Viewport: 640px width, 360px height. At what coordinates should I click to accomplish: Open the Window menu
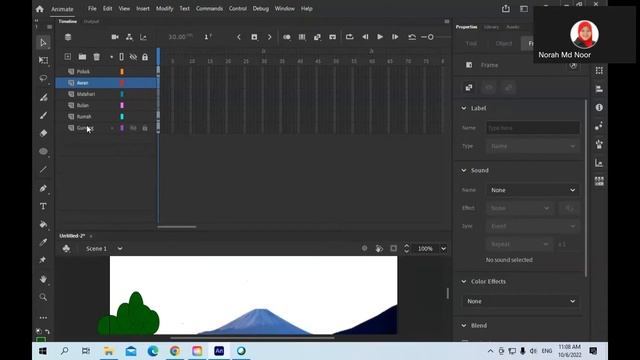click(x=284, y=9)
